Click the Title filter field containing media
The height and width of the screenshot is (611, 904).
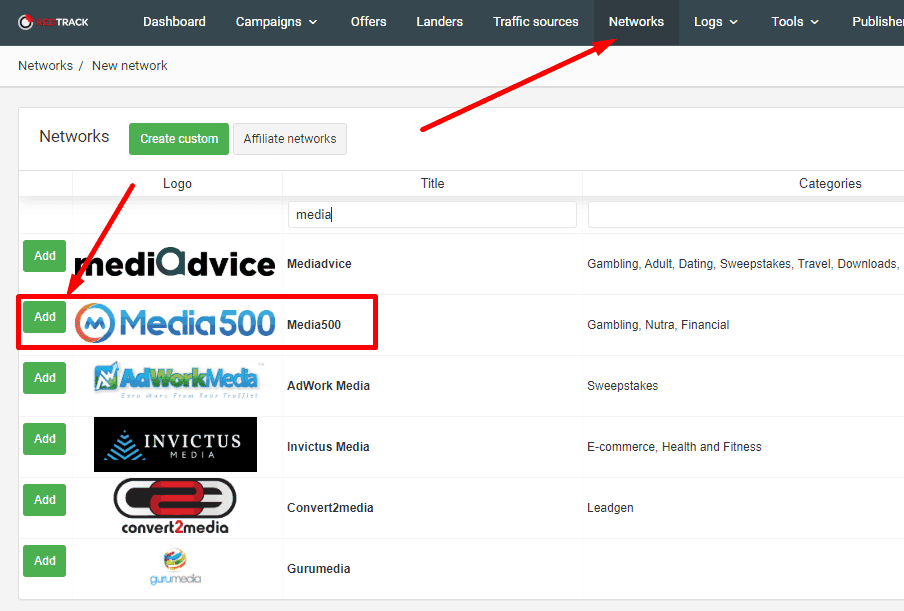tap(432, 214)
